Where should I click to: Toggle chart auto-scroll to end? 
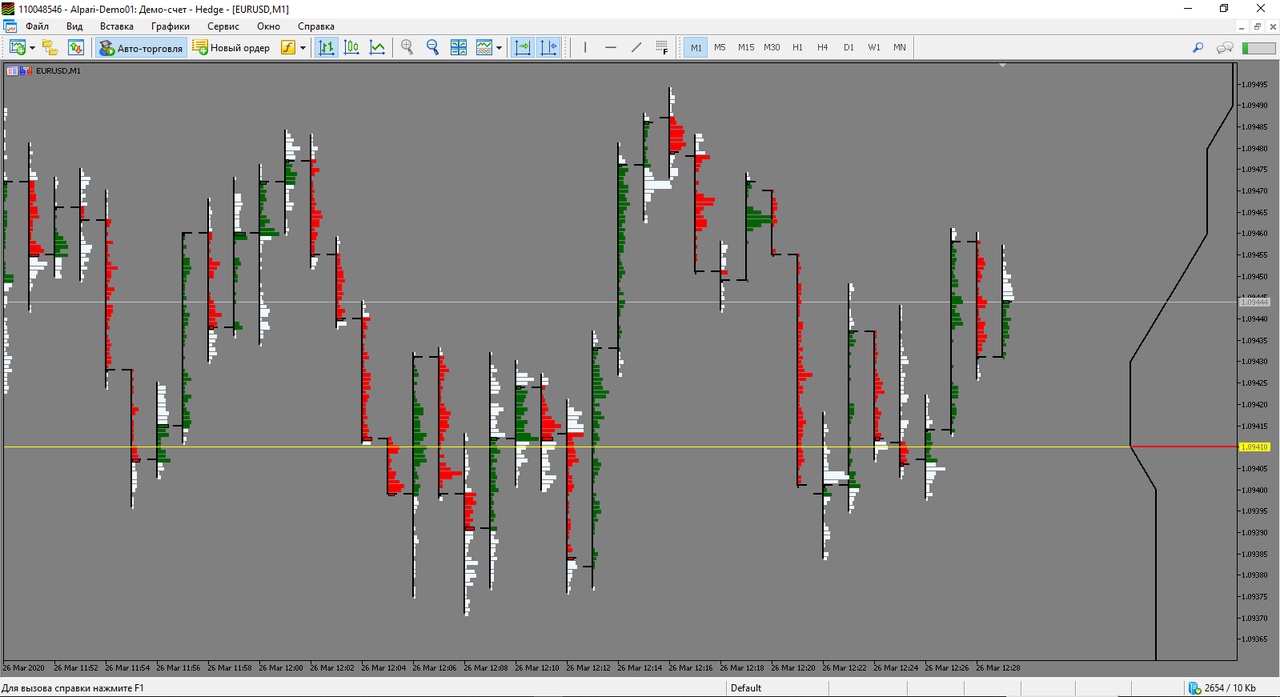coord(522,47)
